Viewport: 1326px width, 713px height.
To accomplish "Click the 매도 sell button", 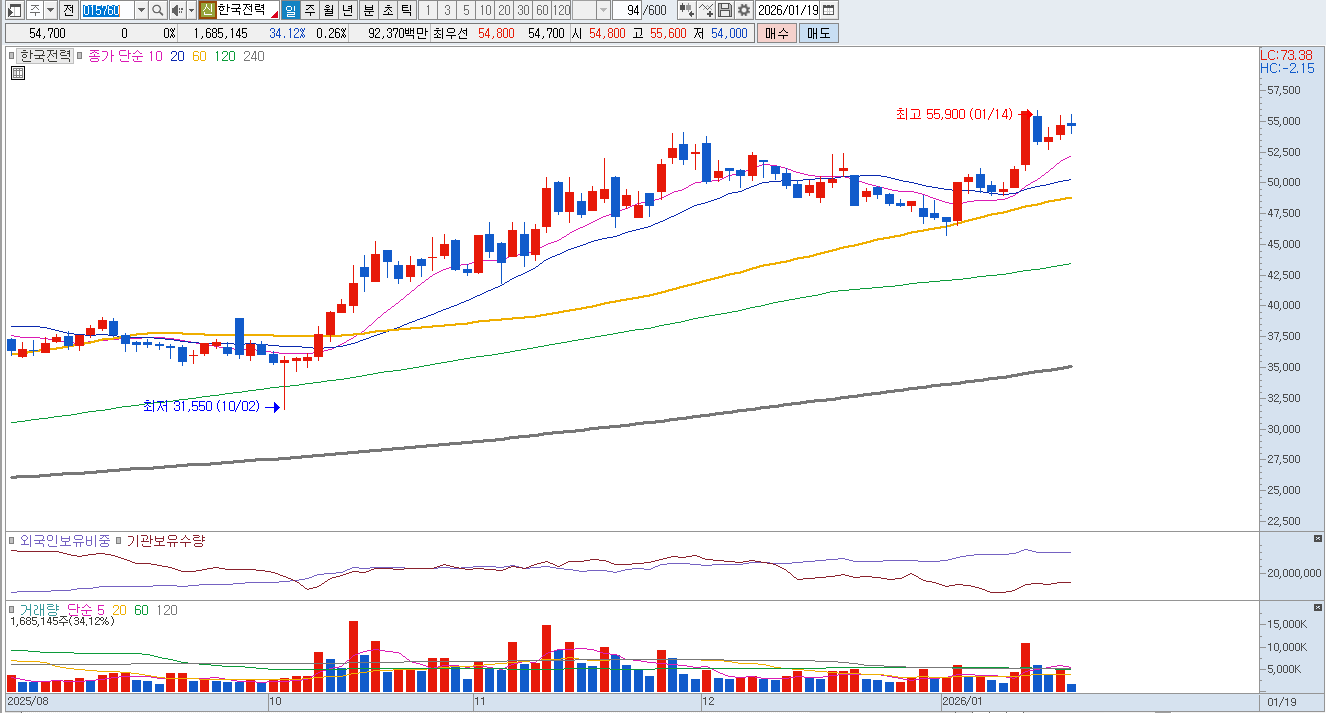I will pyautogui.click(x=818, y=33).
